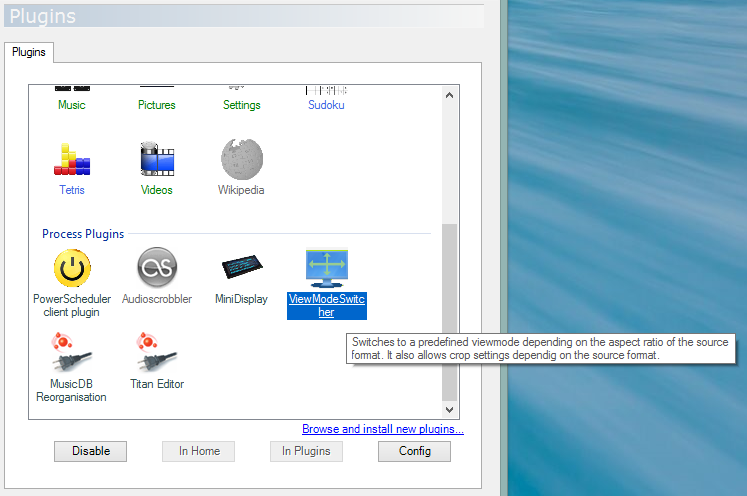Click the Settings plugin label
Screen dimensions: 747x496
242,105
